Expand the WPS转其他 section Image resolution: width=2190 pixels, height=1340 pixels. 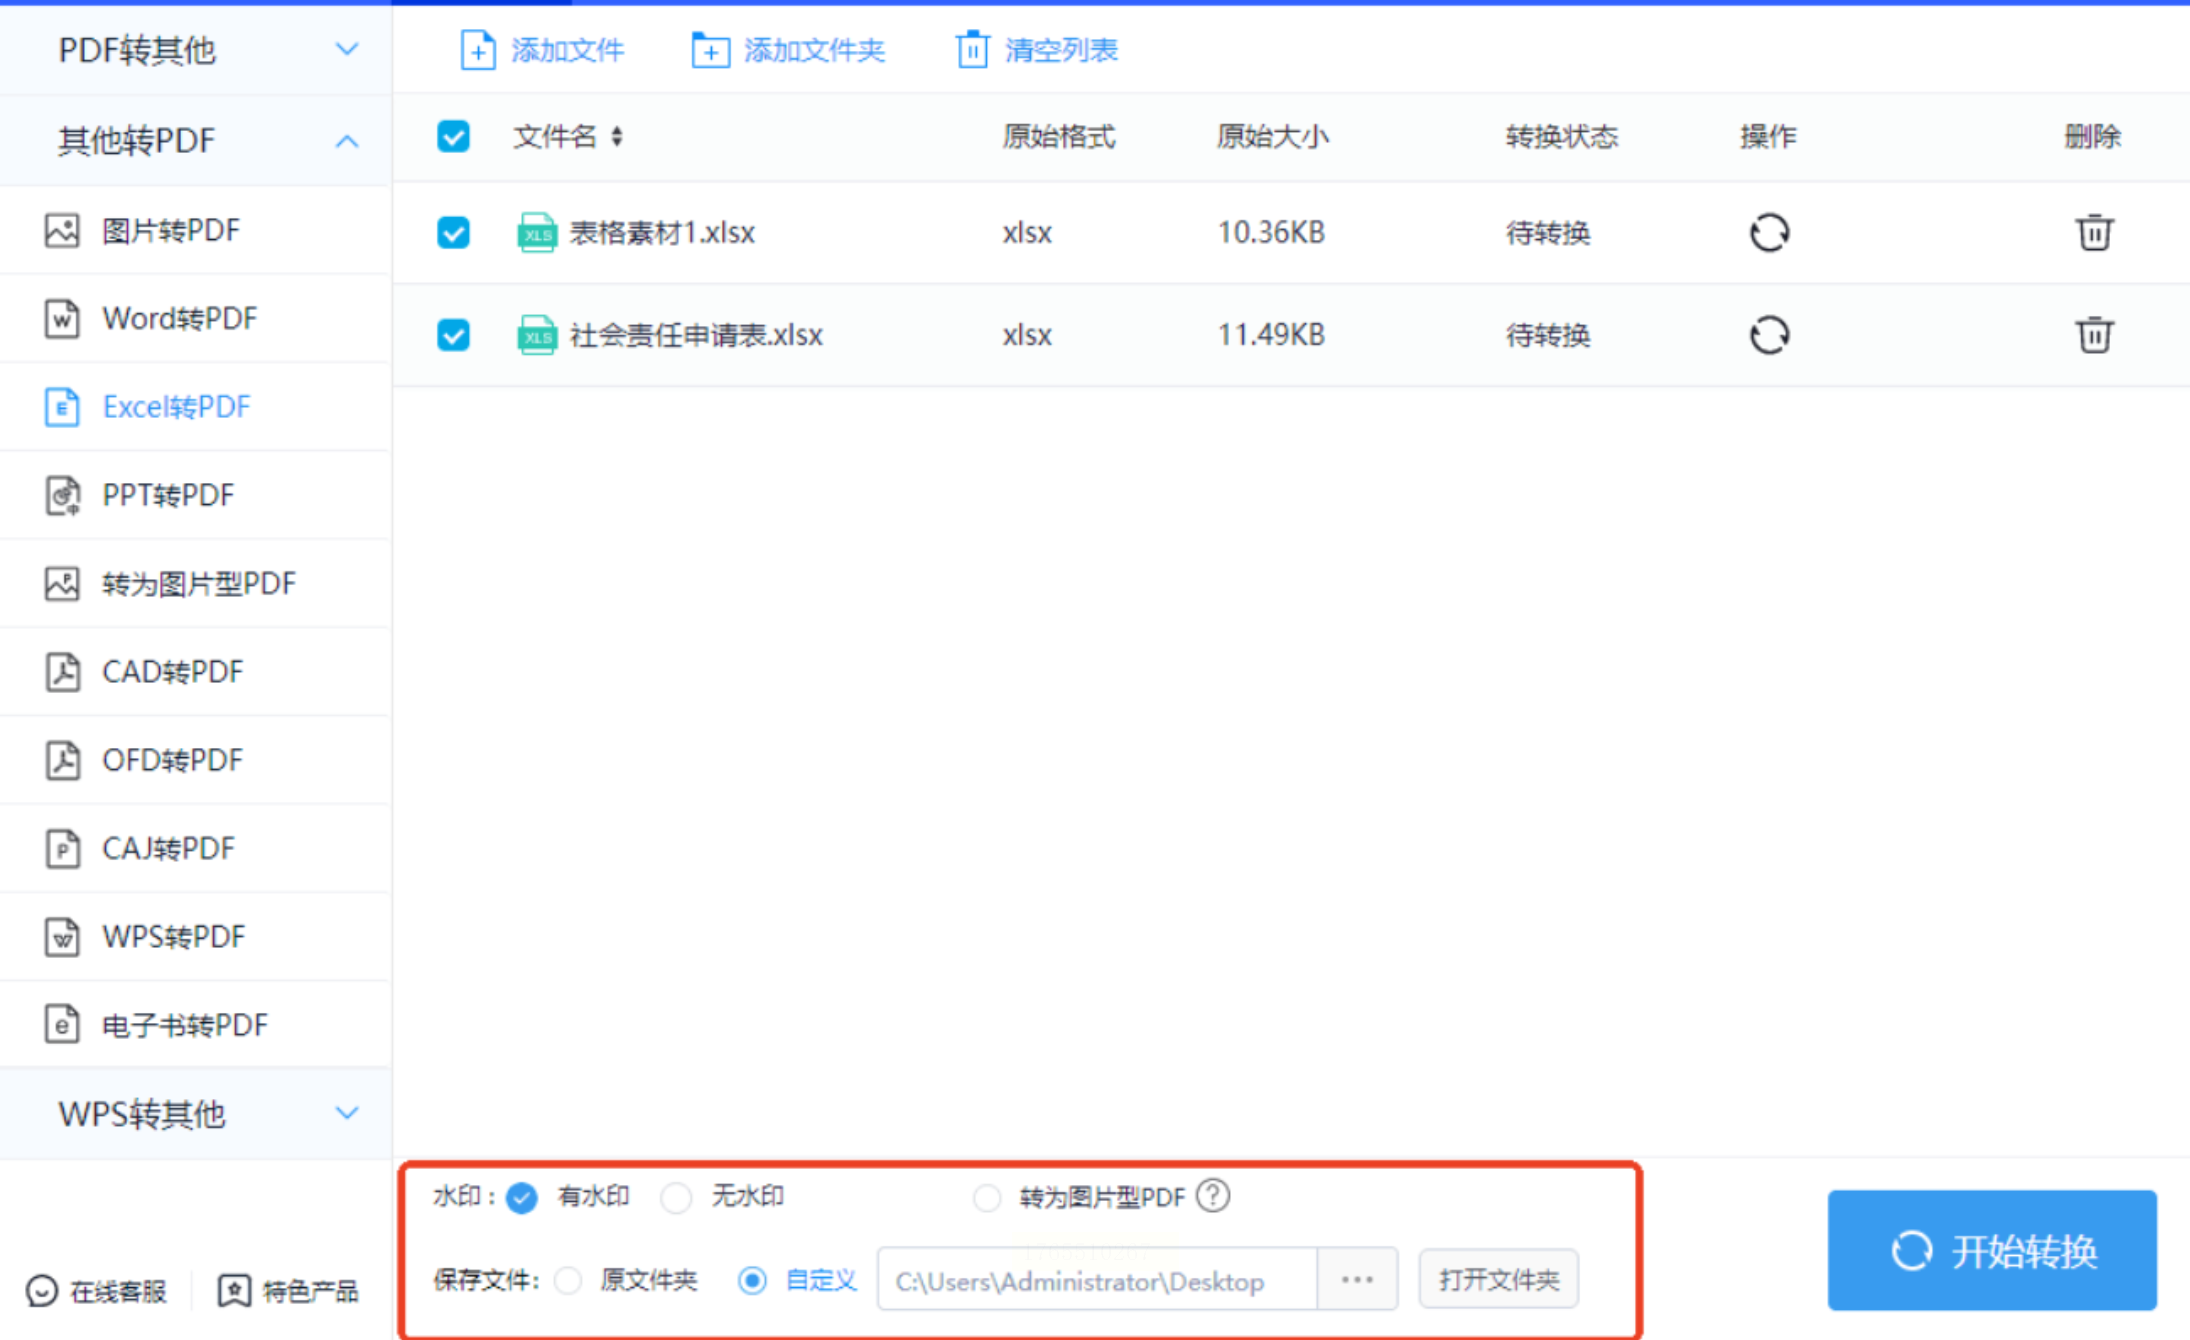[x=346, y=1113]
